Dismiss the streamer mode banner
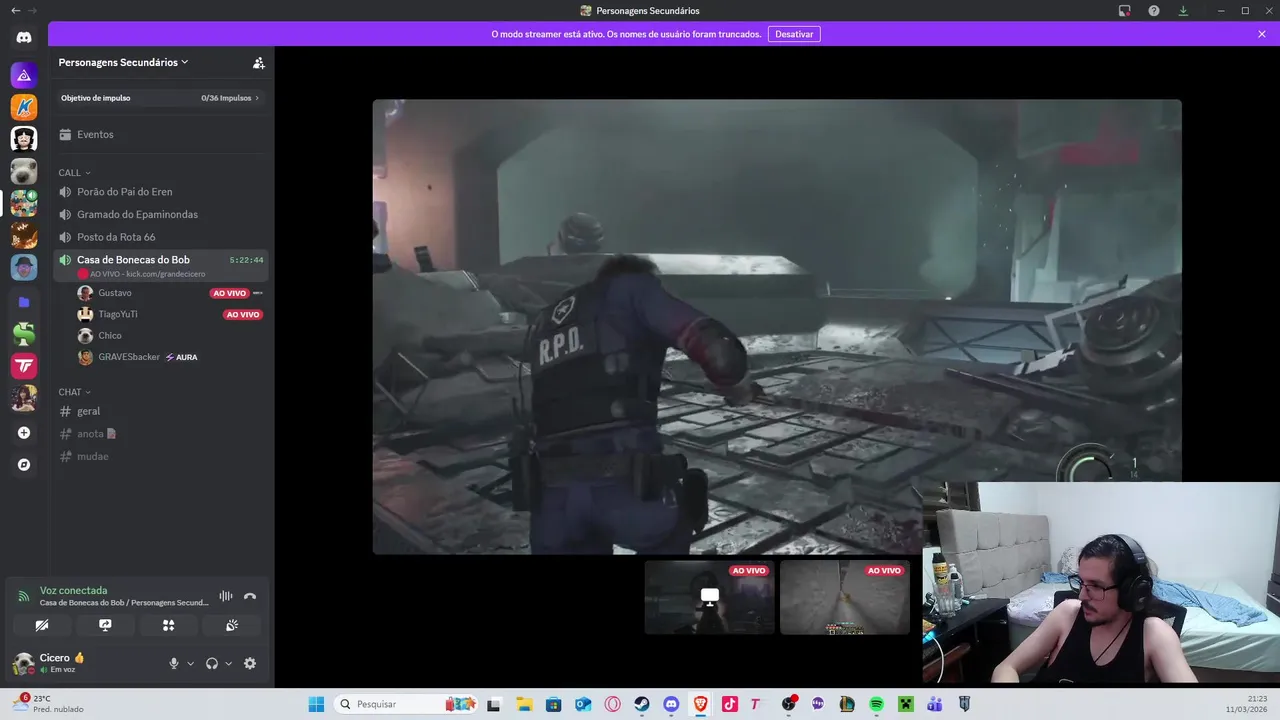 pyautogui.click(x=1262, y=34)
